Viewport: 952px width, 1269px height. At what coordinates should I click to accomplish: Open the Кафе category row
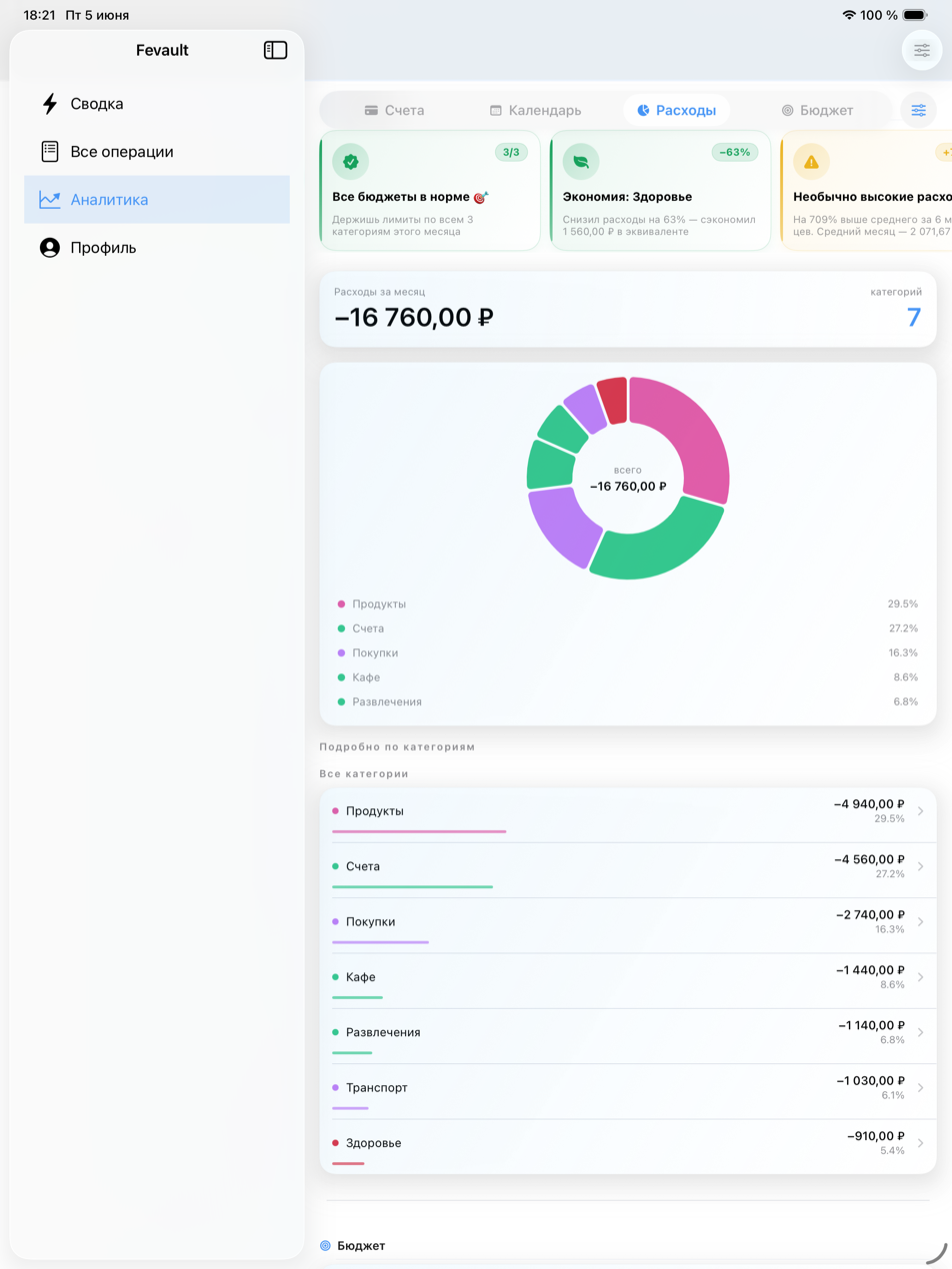pyautogui.click(x=628, y=981)
